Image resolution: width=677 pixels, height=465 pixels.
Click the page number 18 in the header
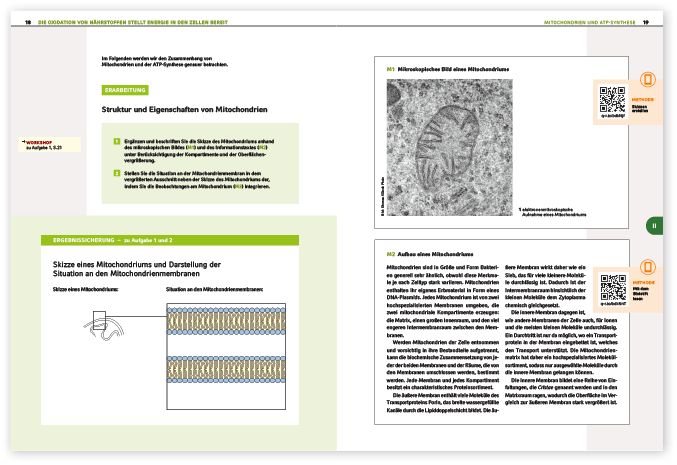pyautogui.click(x=28, y=22)
